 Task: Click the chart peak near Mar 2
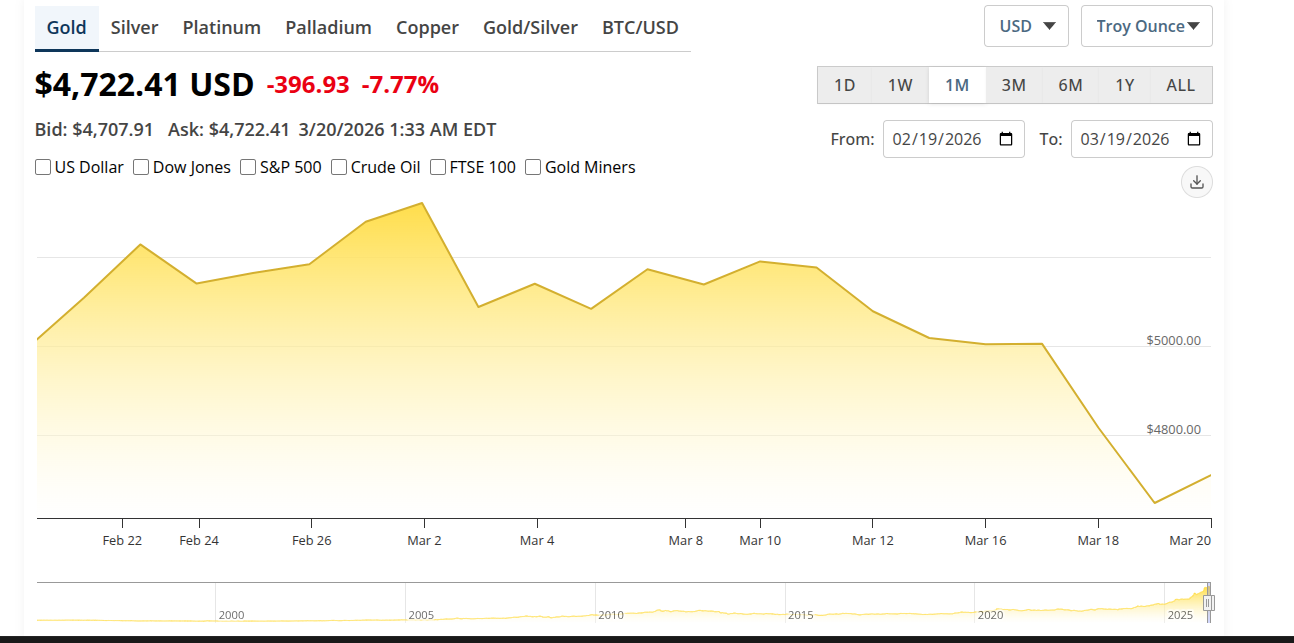(x=423, y=203)
